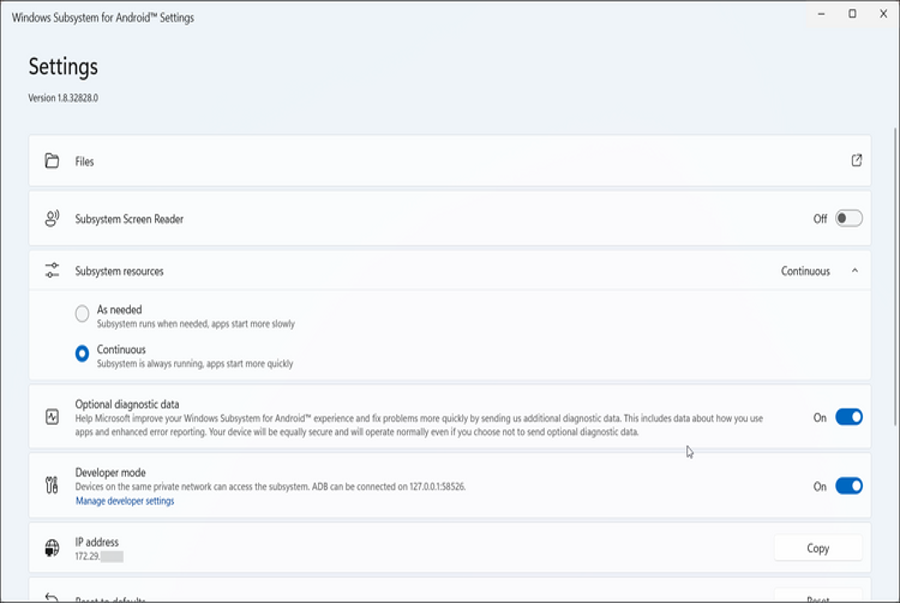Turn off the Developer mode toggle
This screenshot has width=900, height=603.
point(849,486)
